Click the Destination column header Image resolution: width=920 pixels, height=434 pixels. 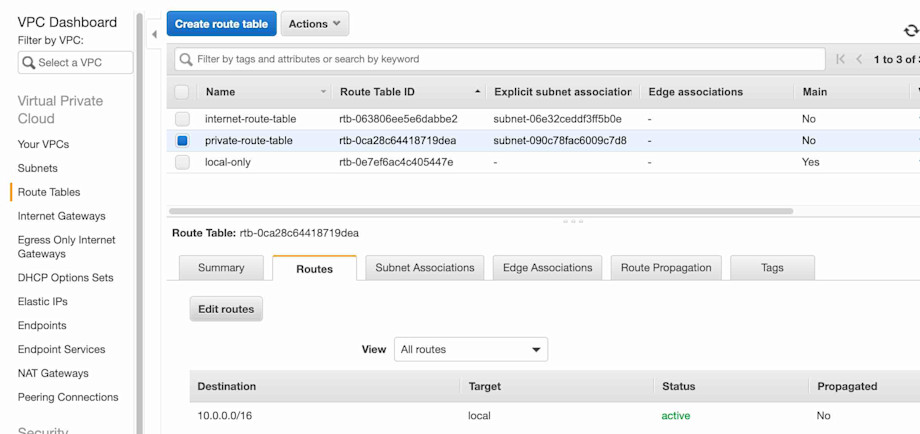226,386
